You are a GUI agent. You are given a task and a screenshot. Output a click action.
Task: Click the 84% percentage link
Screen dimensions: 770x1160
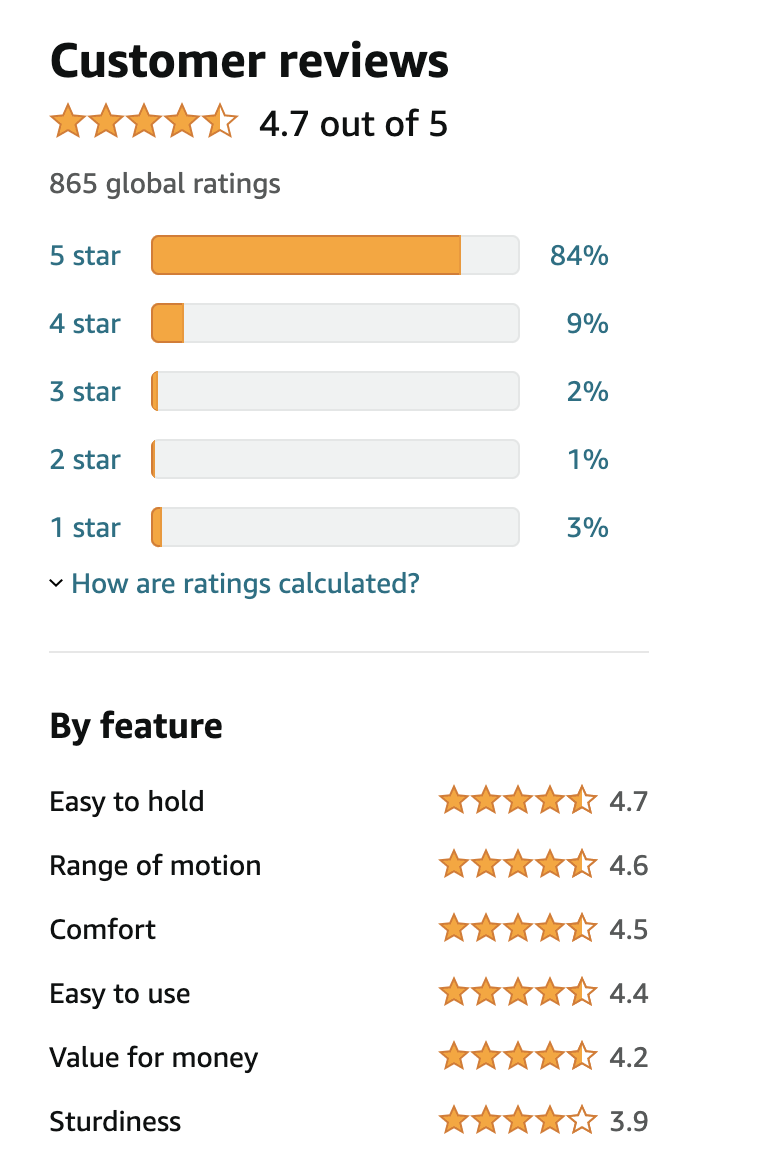[x=579, y=256]
